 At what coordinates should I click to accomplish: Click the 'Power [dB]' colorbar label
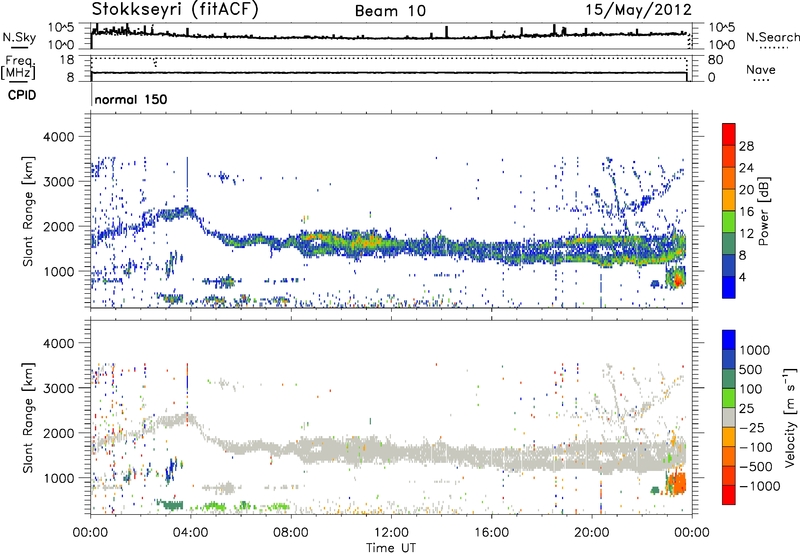[x=764, y=211]
